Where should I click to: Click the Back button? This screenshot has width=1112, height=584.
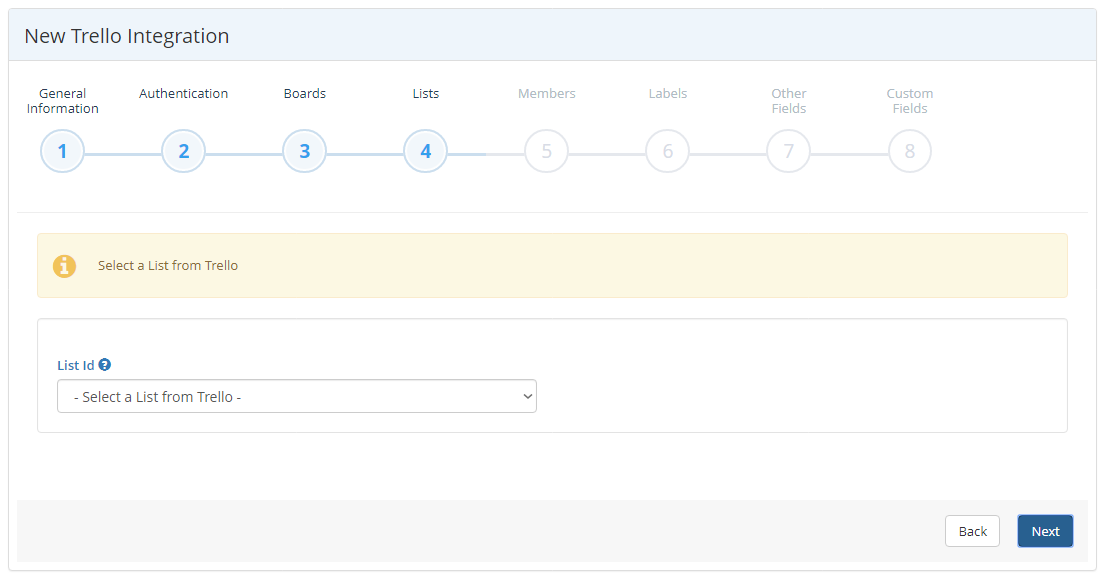click(972, 531)
